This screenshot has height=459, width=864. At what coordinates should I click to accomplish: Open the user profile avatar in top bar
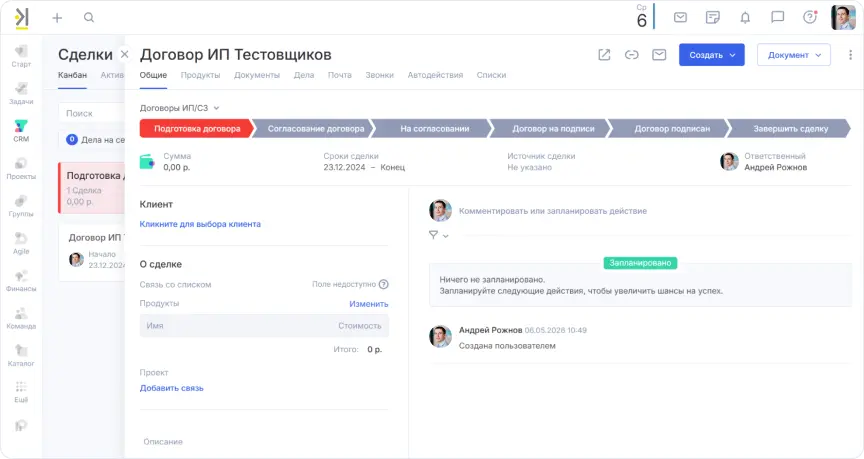coord(843,17)
